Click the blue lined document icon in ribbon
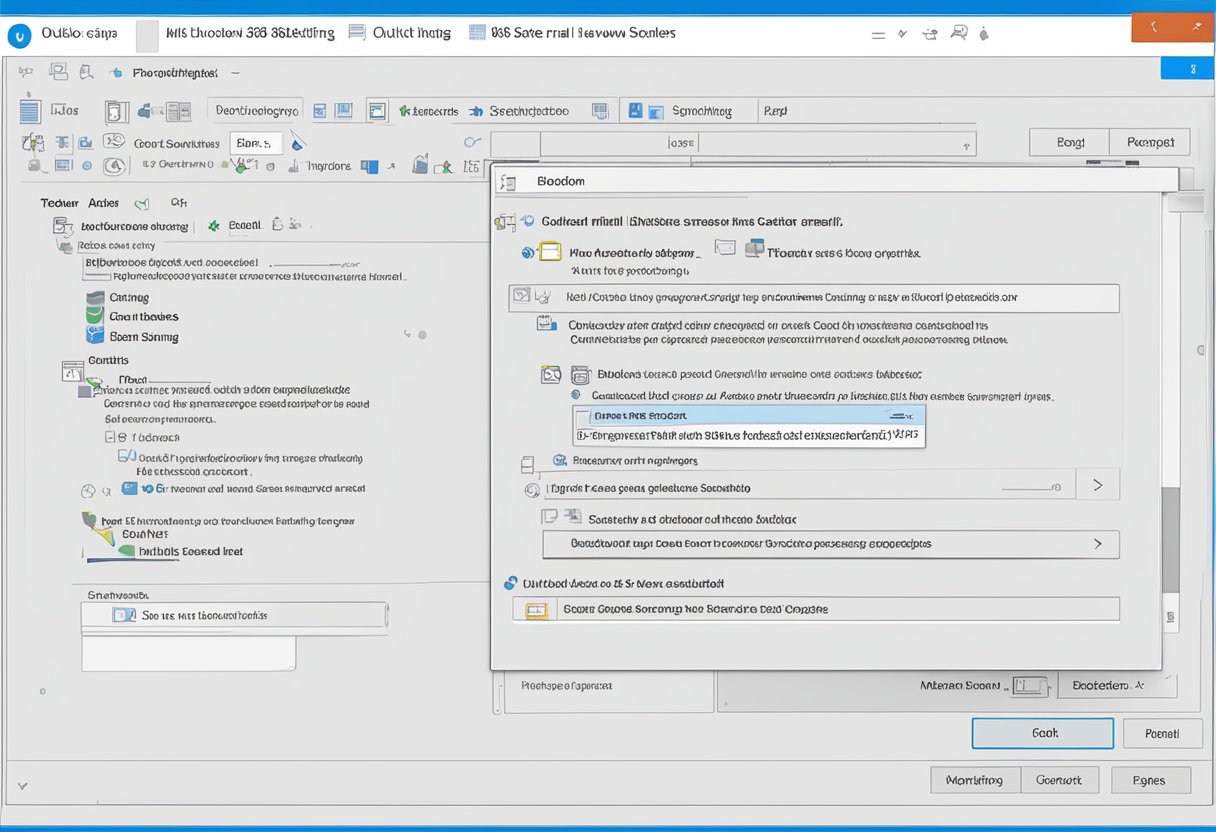 pos(30,111)
